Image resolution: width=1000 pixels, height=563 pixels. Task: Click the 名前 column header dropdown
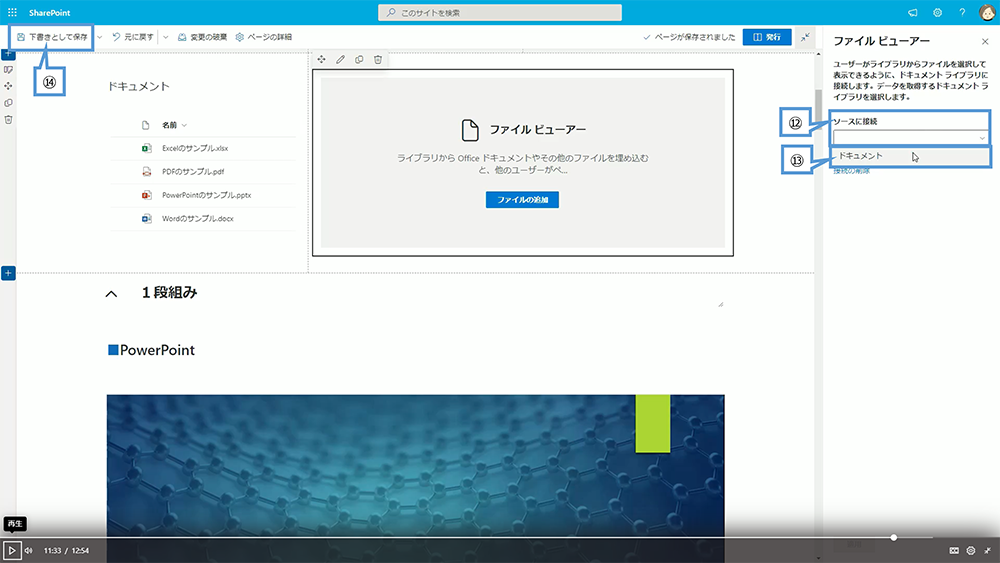click(x=174, y=125)
